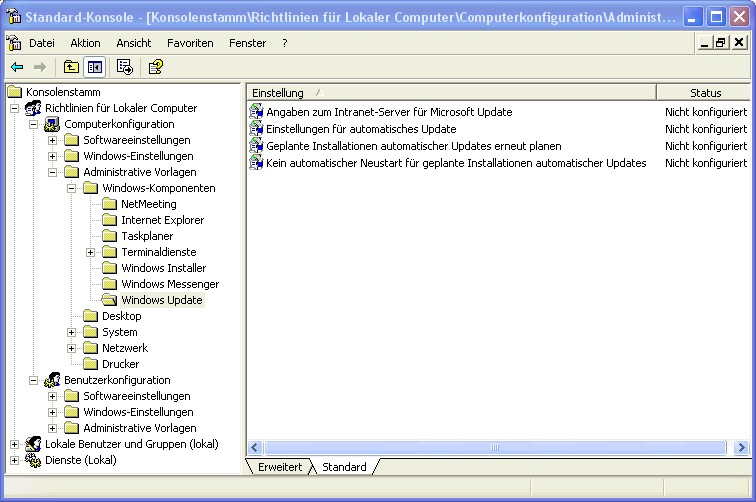Collapse Administrative Vorlagen under Computerkonfiguration

(x=52, y=172)
